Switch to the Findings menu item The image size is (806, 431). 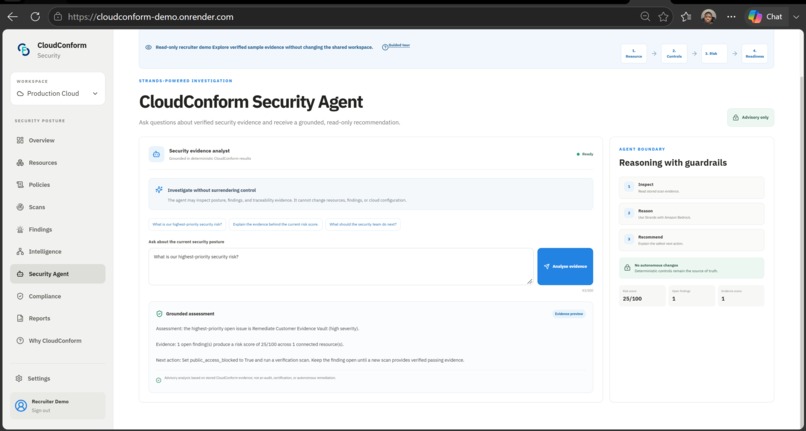(x=58, y=229)
